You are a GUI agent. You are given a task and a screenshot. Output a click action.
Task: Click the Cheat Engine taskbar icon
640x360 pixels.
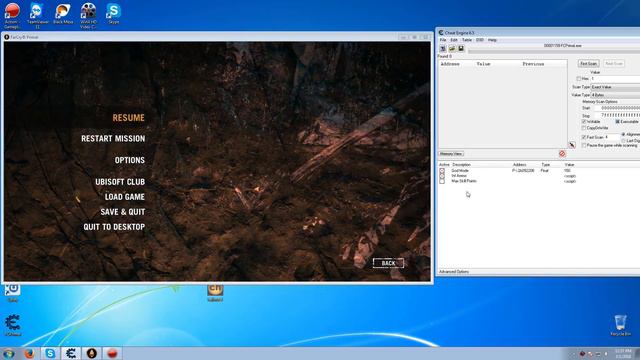click(x=71, y=353)
